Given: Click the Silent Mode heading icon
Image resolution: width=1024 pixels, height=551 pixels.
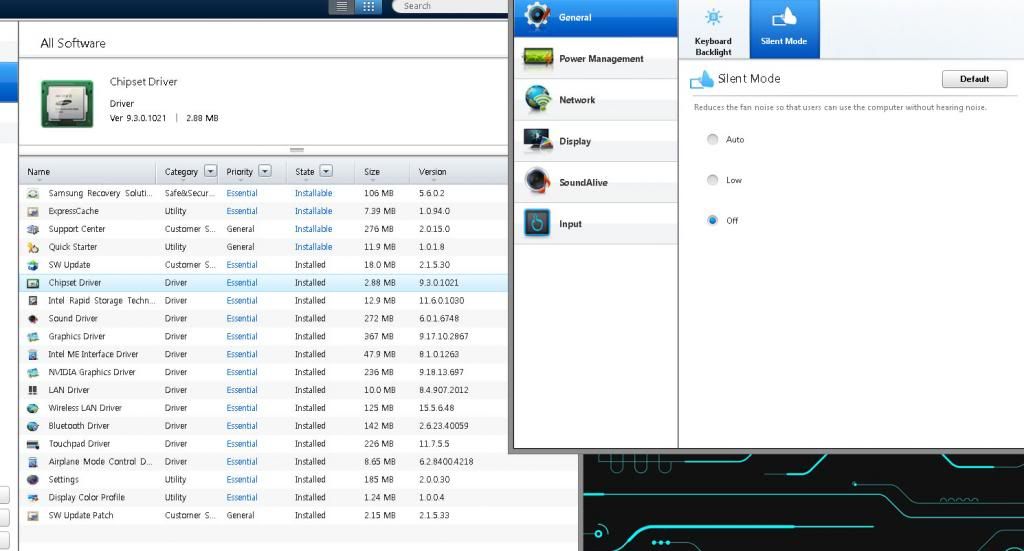Looking at the screenshot, I should (x=702, y=79).
